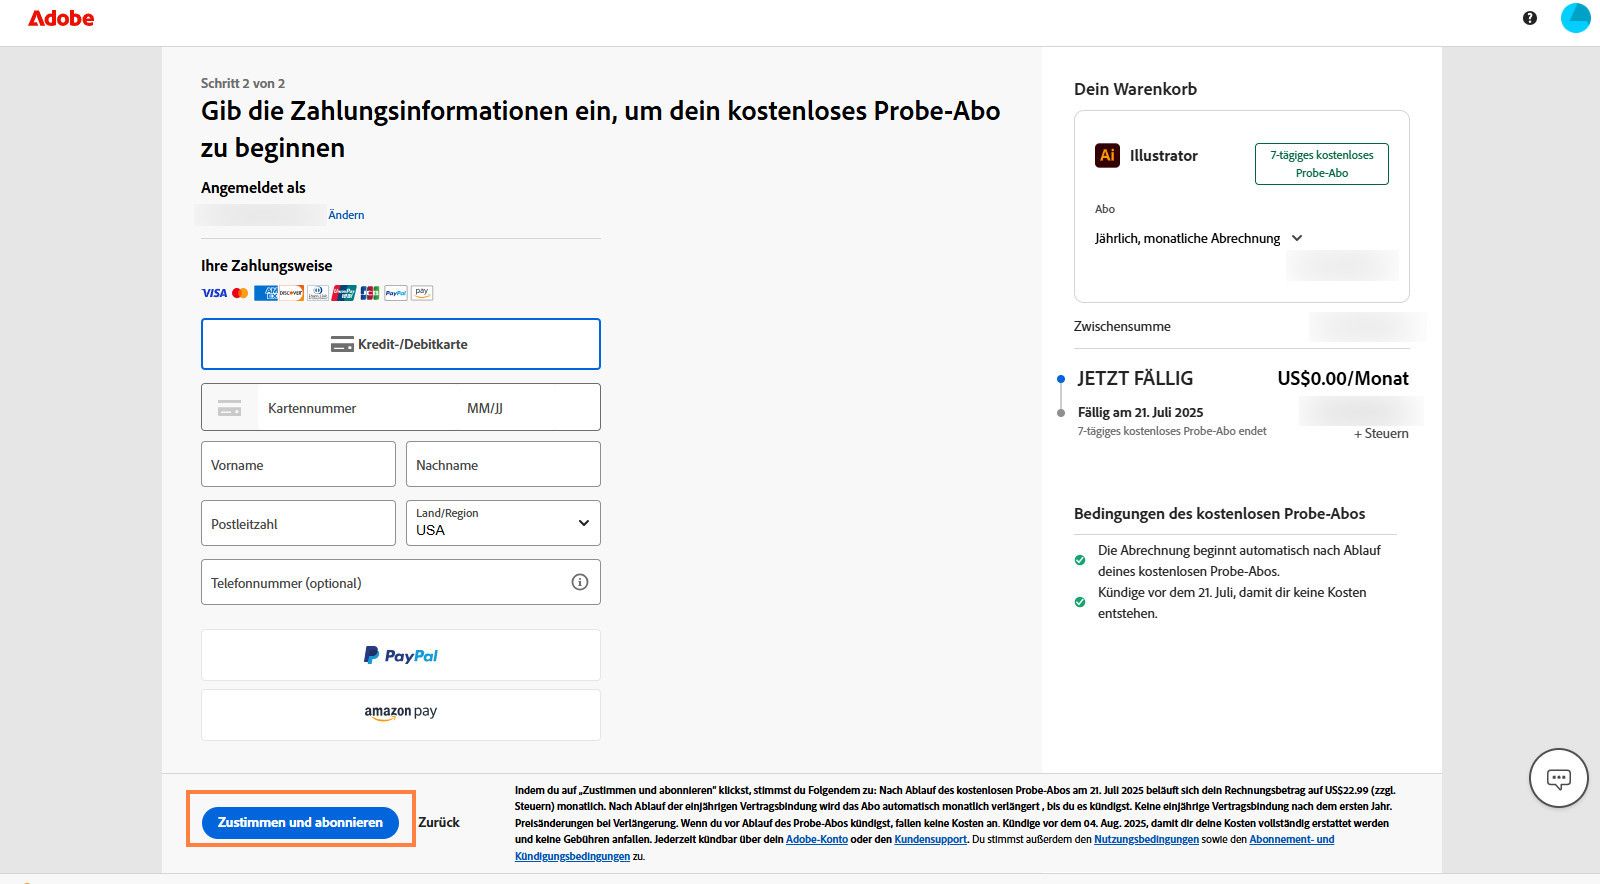Expand the Jährlich, monatliche Abrechnung plan dropdown
This screenshot has height=884, width=1600.
[x=1198, y=238]
